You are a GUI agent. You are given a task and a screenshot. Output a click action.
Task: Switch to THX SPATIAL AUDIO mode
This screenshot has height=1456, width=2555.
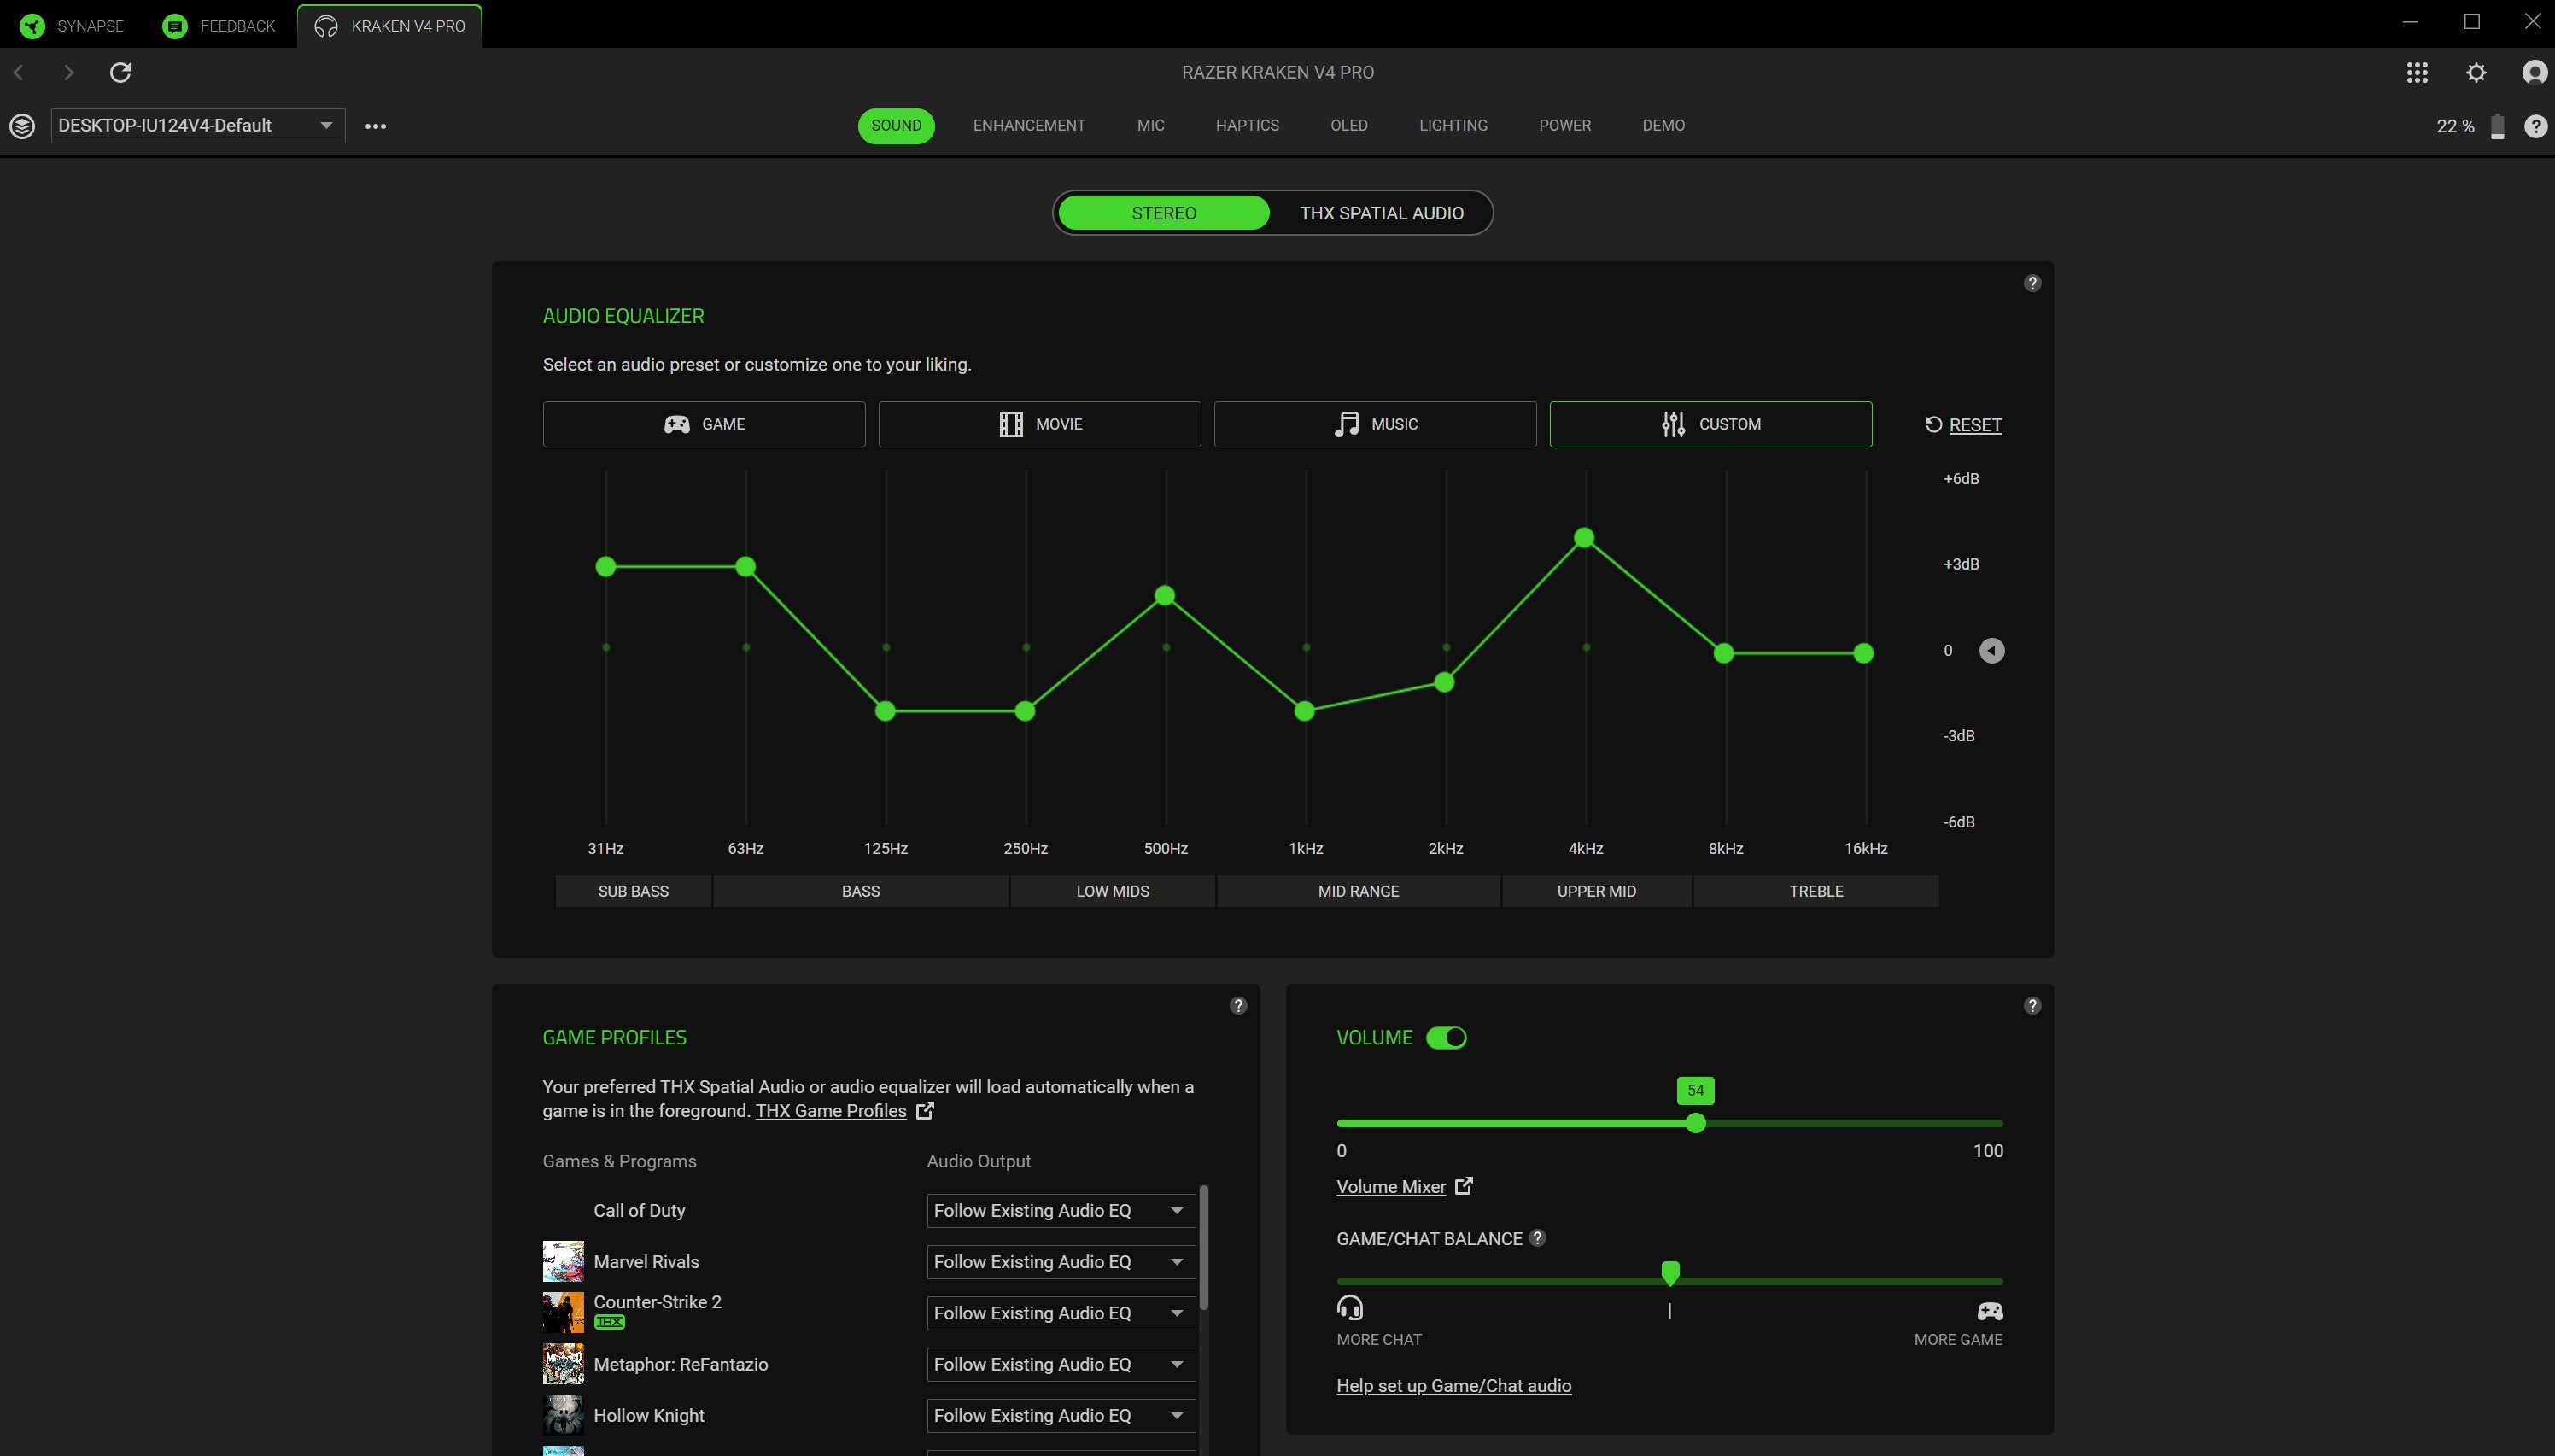1381,212
